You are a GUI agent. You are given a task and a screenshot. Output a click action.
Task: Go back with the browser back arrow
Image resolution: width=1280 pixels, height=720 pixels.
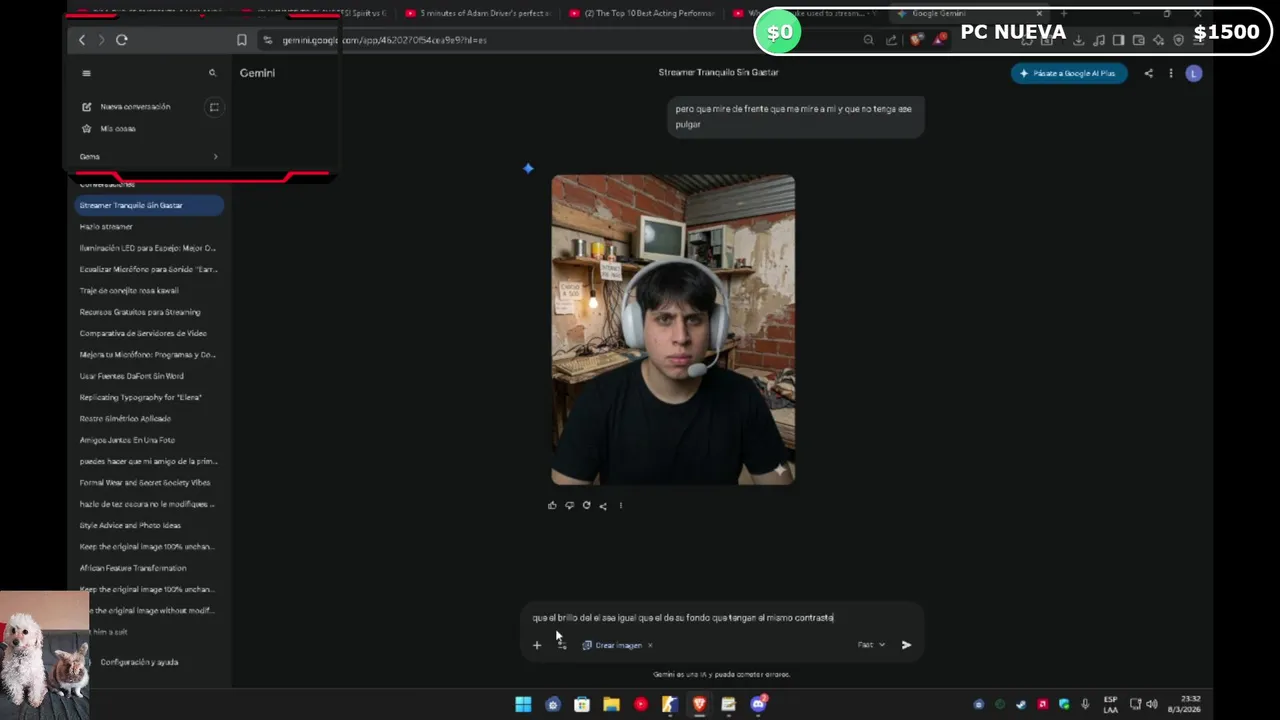tap(82, 40)
